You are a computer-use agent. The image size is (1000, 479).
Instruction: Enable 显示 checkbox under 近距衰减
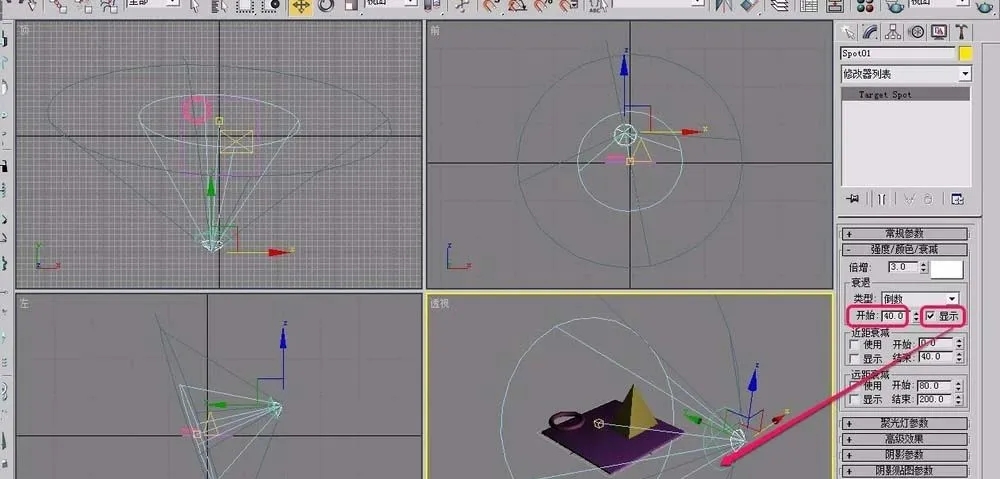pos(855,358)
